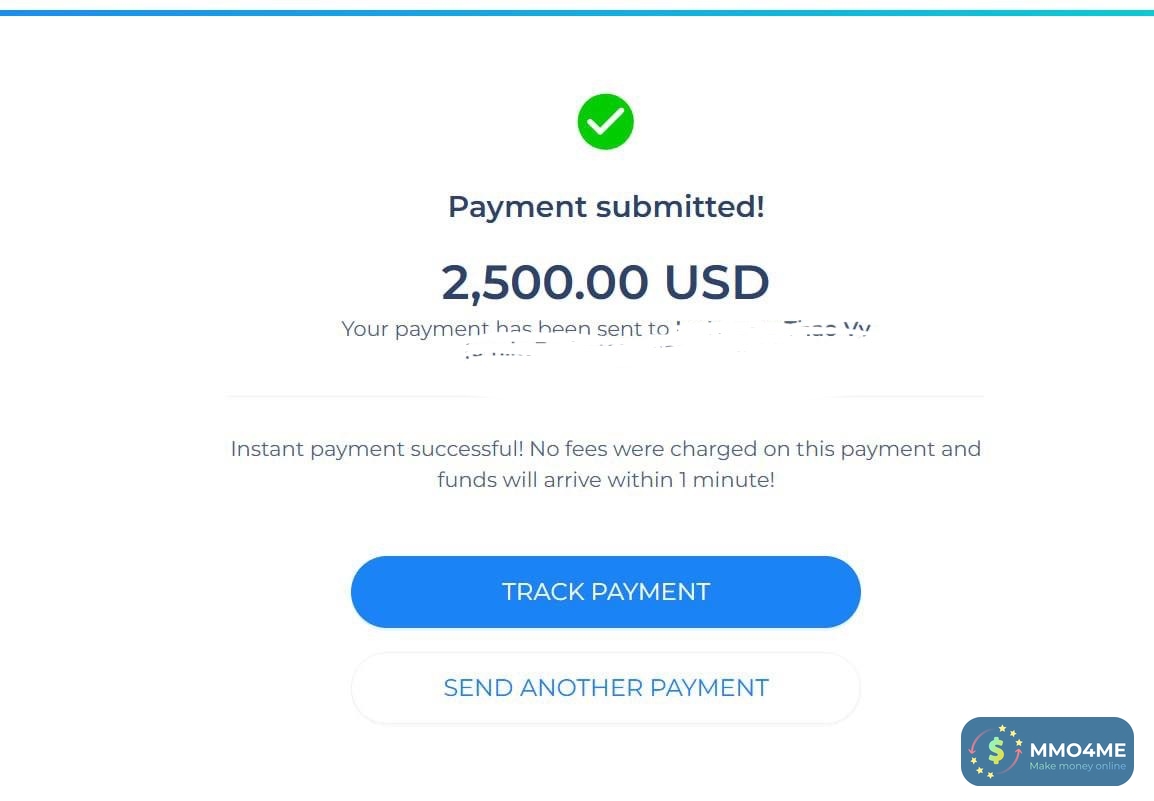Click the "Instant payment successful!" sentence
This screenshot has height=801, width=1154.
377,449
